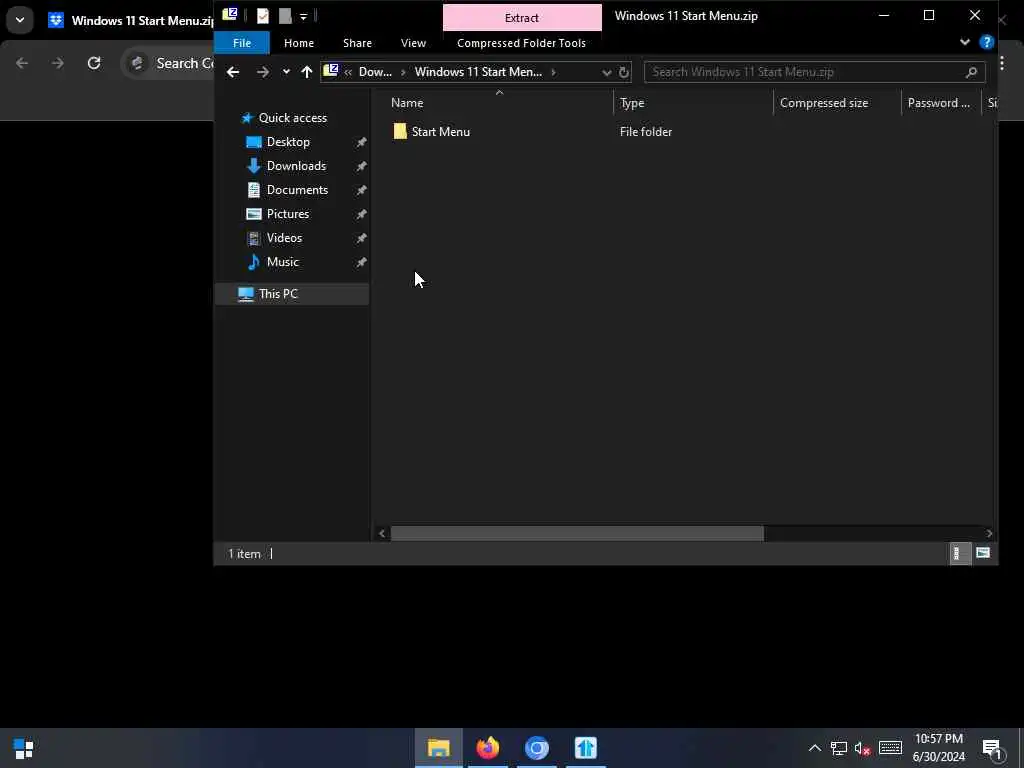This screenshot has width=1024, height=768.
Task: Open the Compressed Folder Tools tab
Action: tap(521, 43)
